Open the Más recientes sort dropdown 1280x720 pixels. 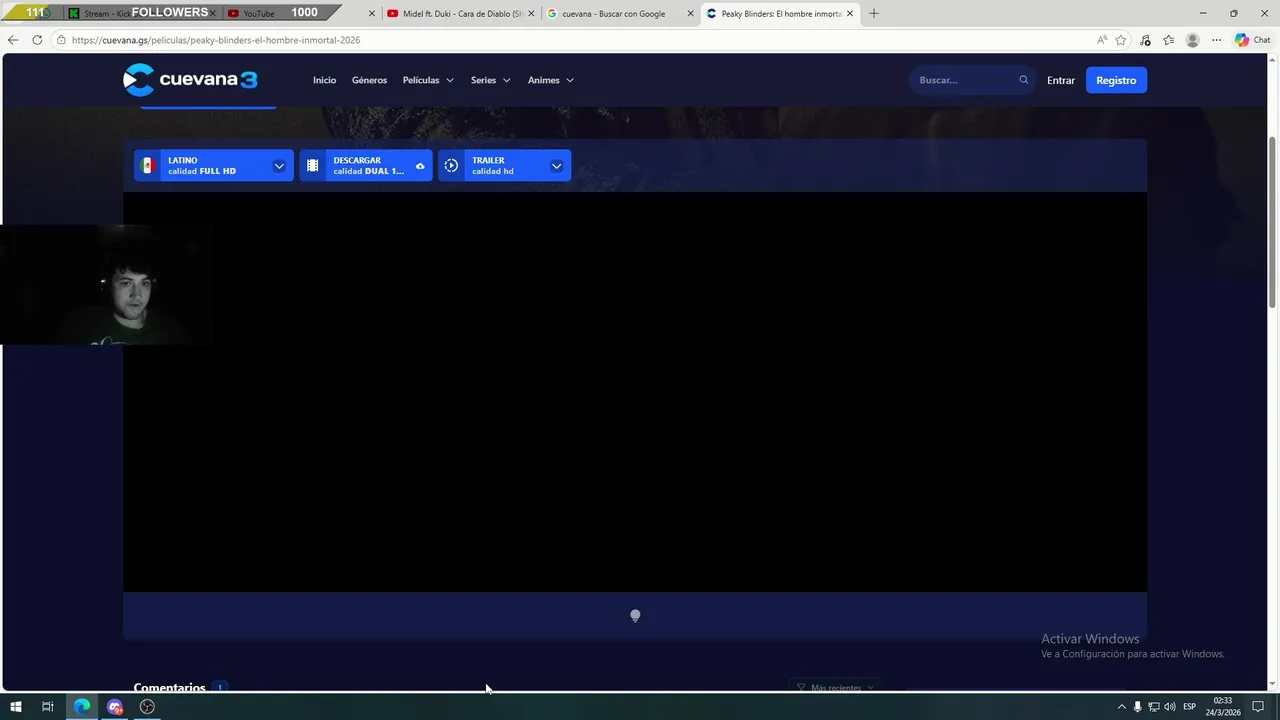[x=836, y=688]
